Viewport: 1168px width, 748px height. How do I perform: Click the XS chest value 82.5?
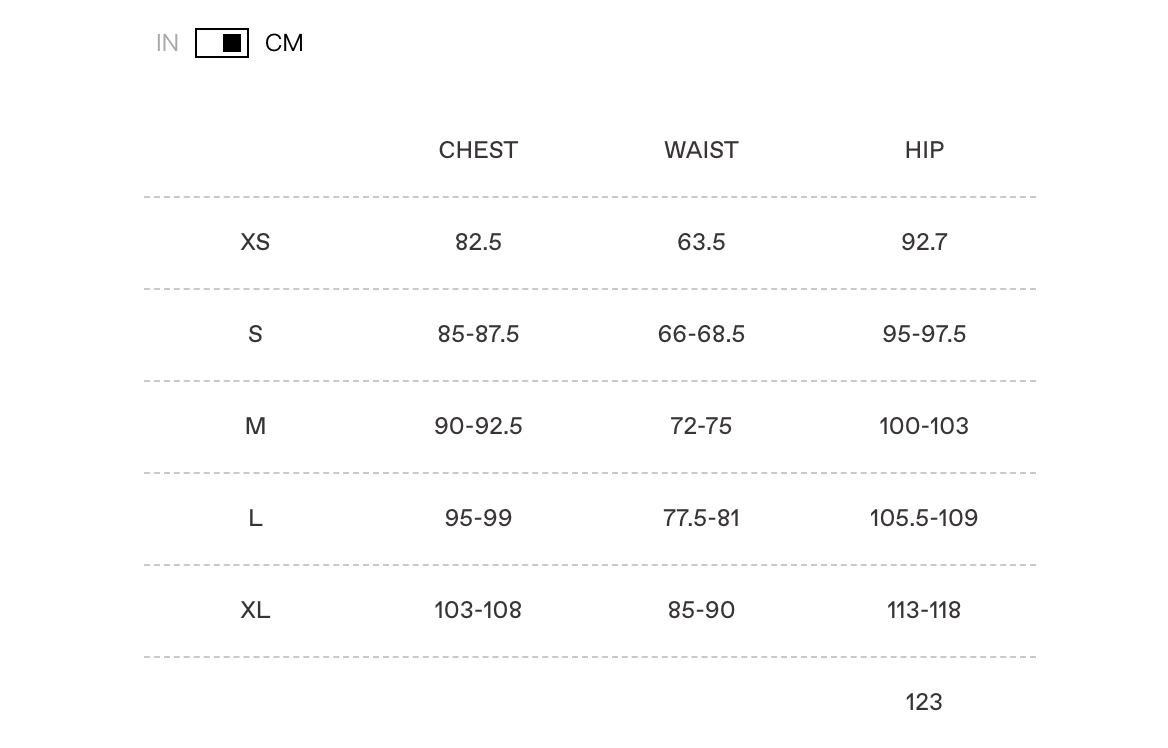click(478, 242)
